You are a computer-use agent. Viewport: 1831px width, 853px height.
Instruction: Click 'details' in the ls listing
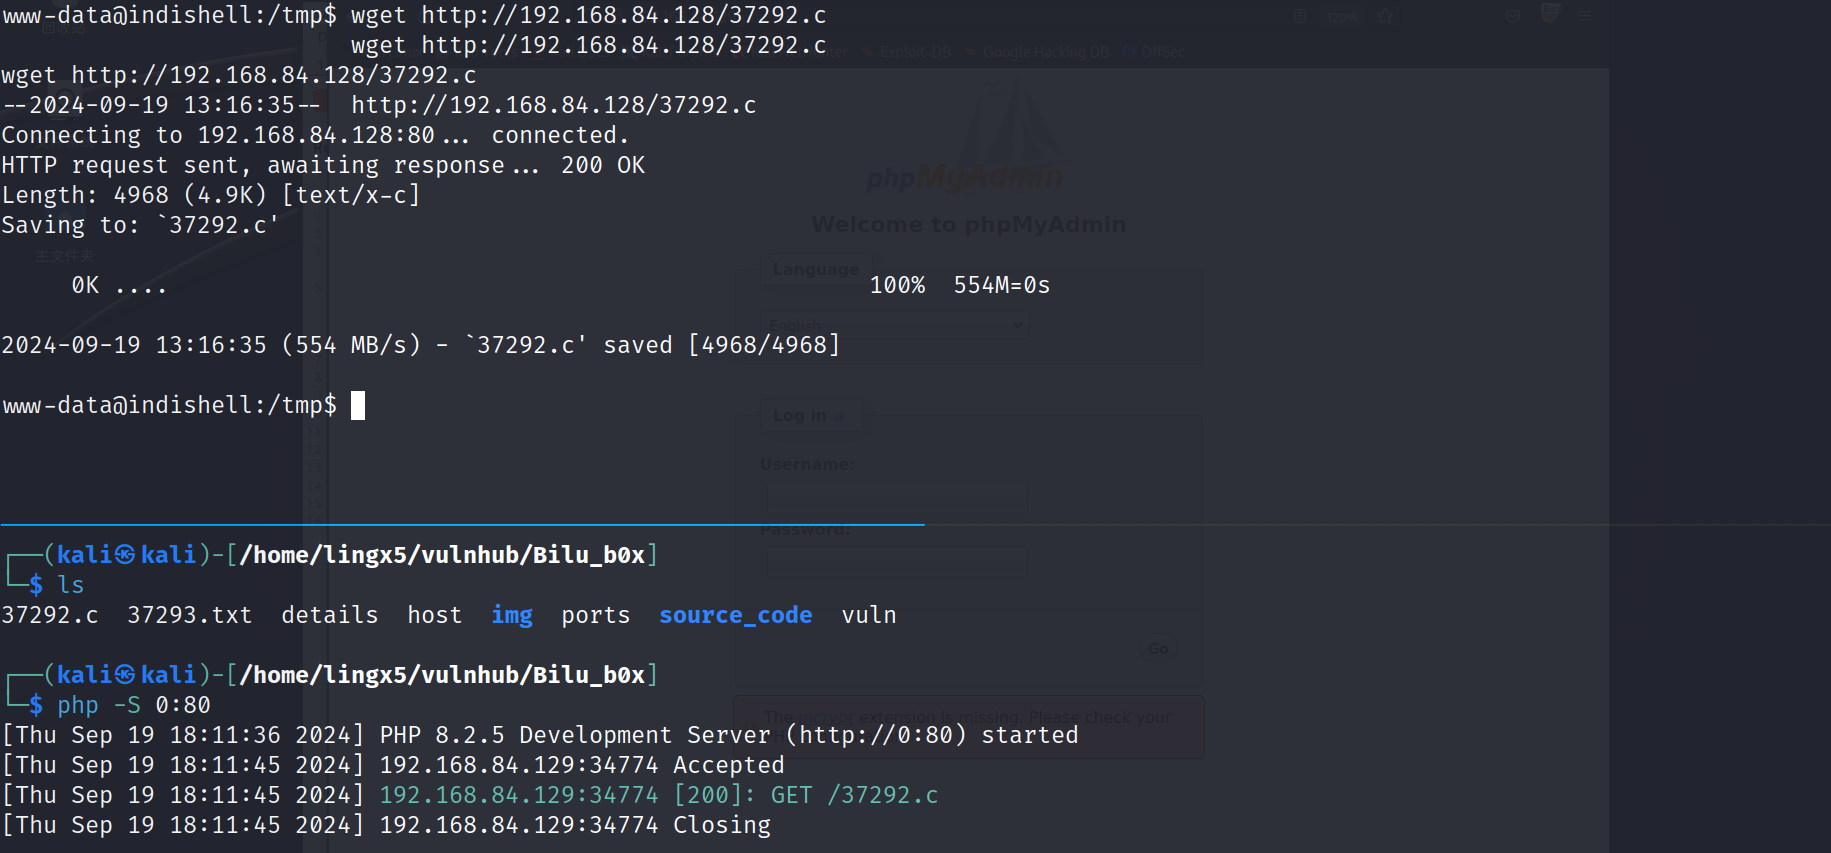(330, 615)
